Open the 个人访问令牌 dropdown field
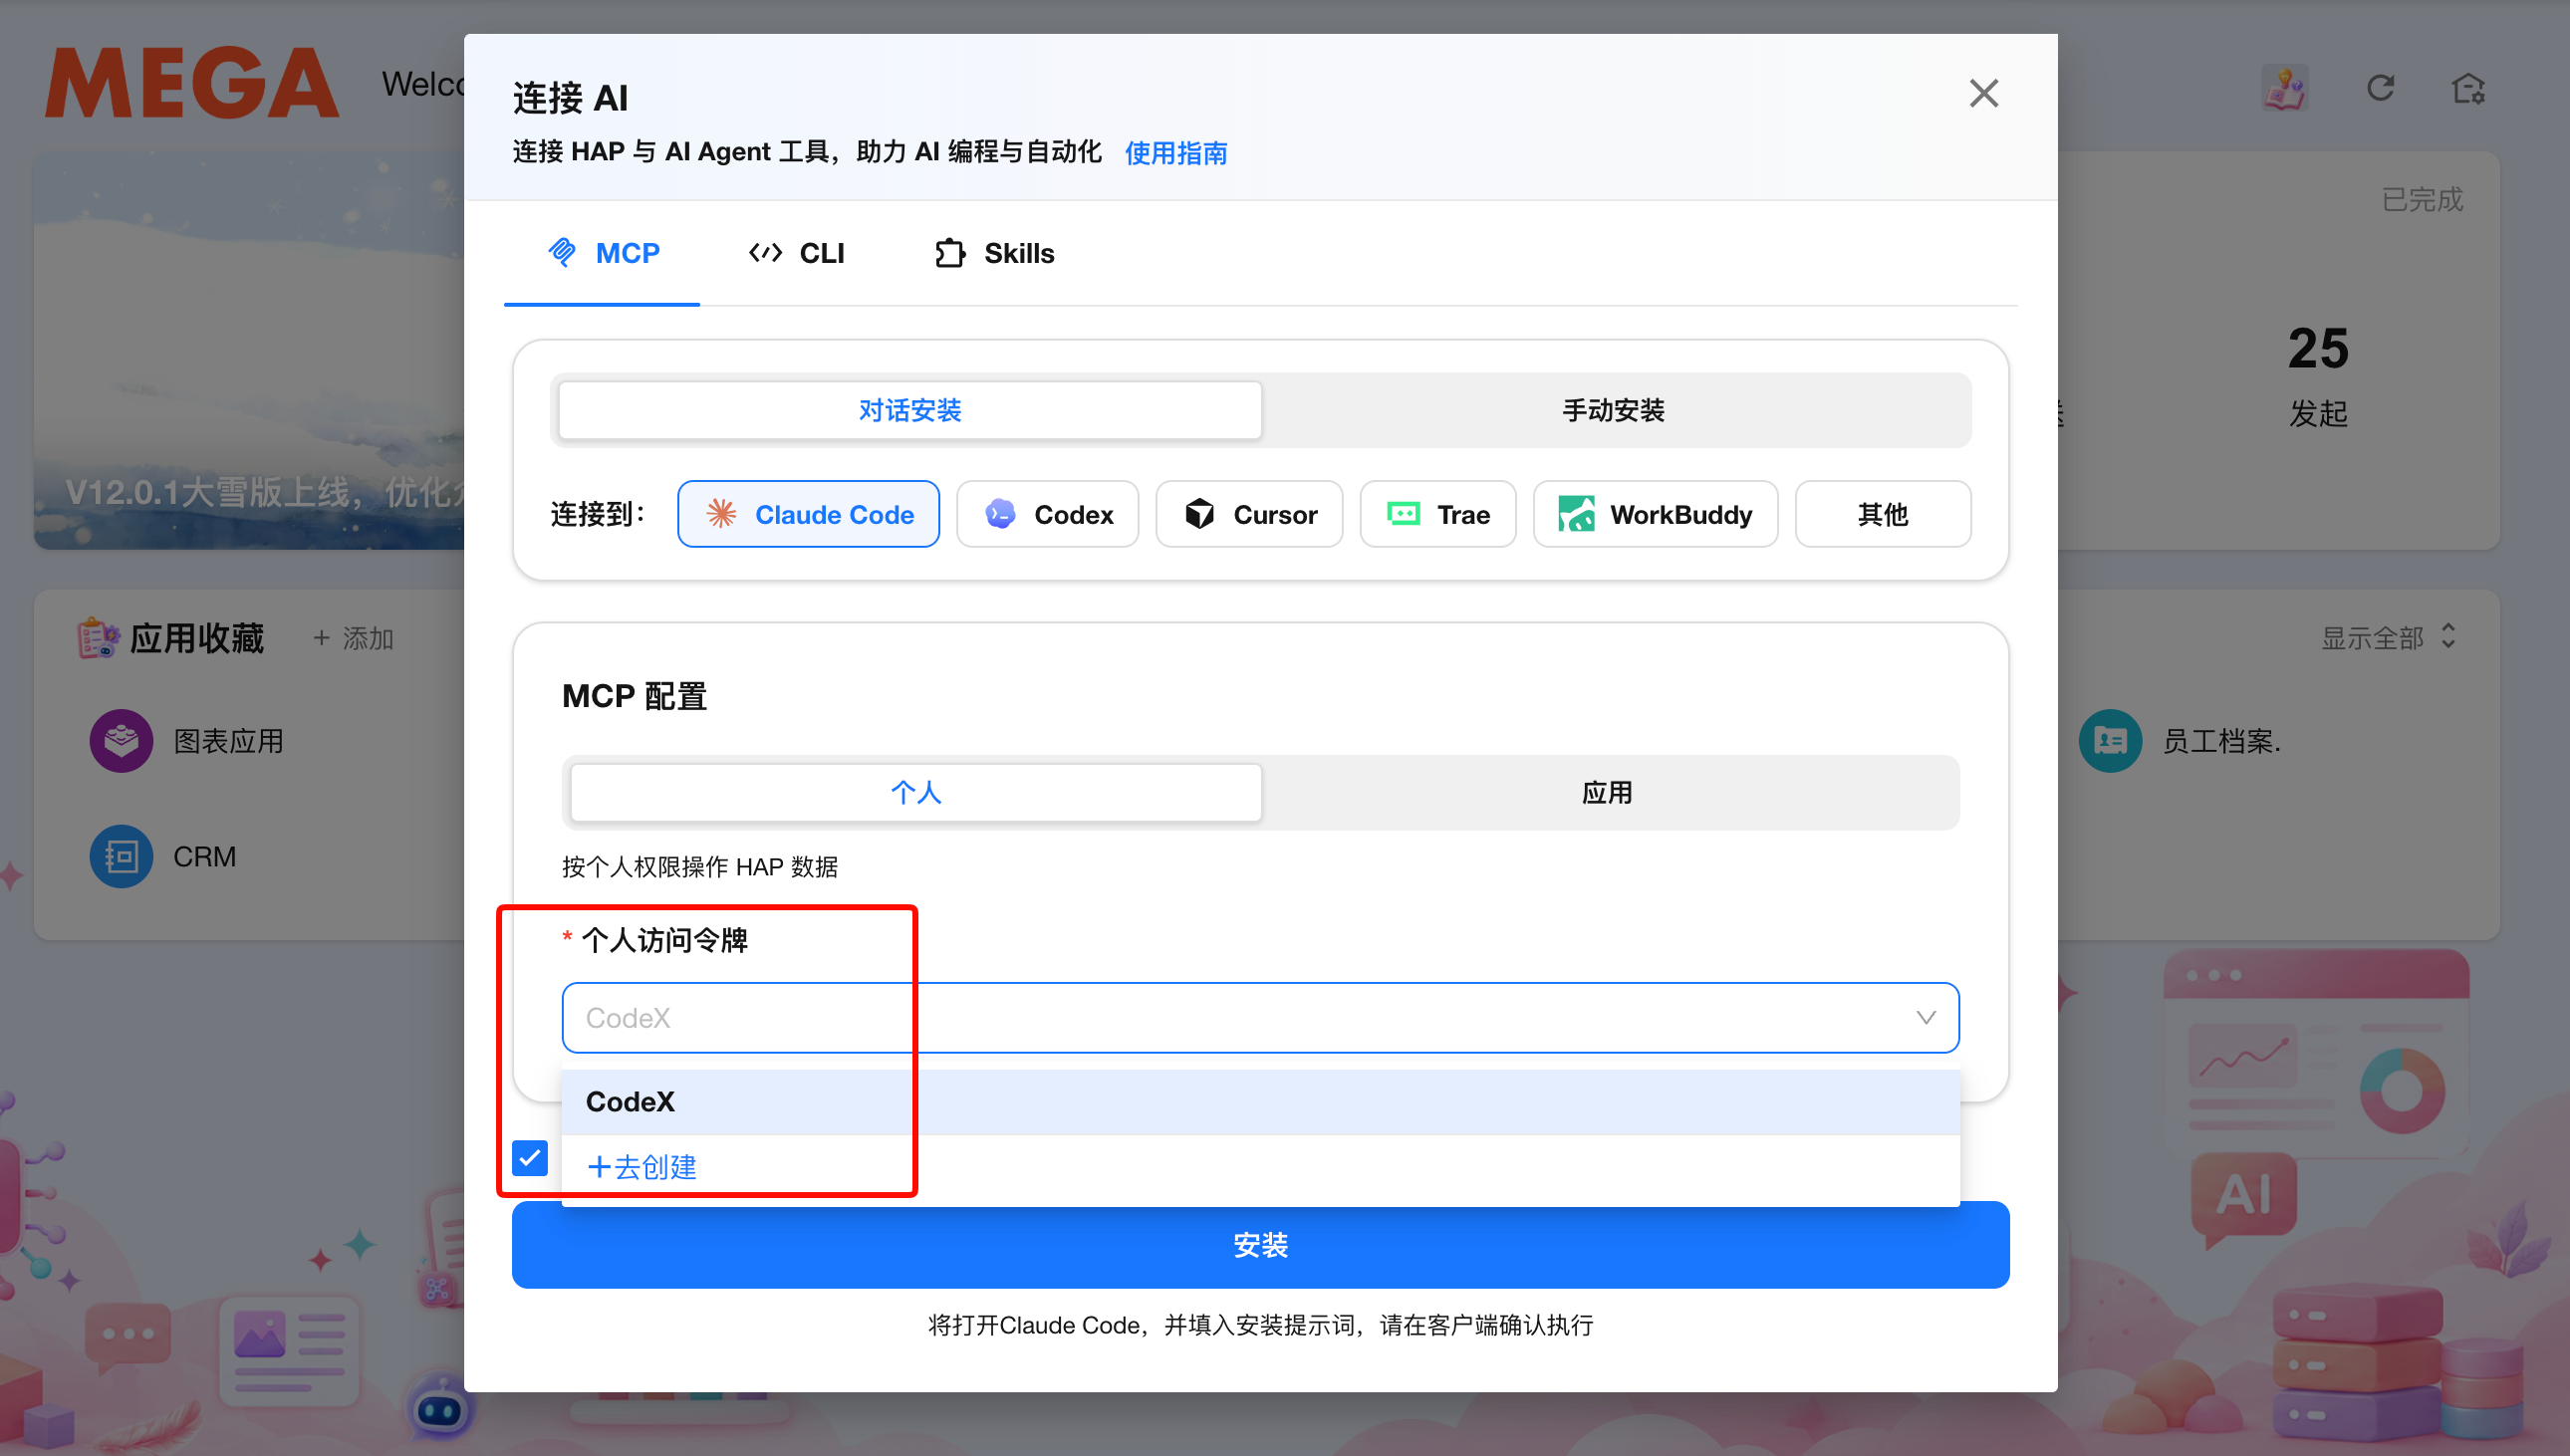This screenshot has width=2570, height=1456. tap(1260, 1017)
